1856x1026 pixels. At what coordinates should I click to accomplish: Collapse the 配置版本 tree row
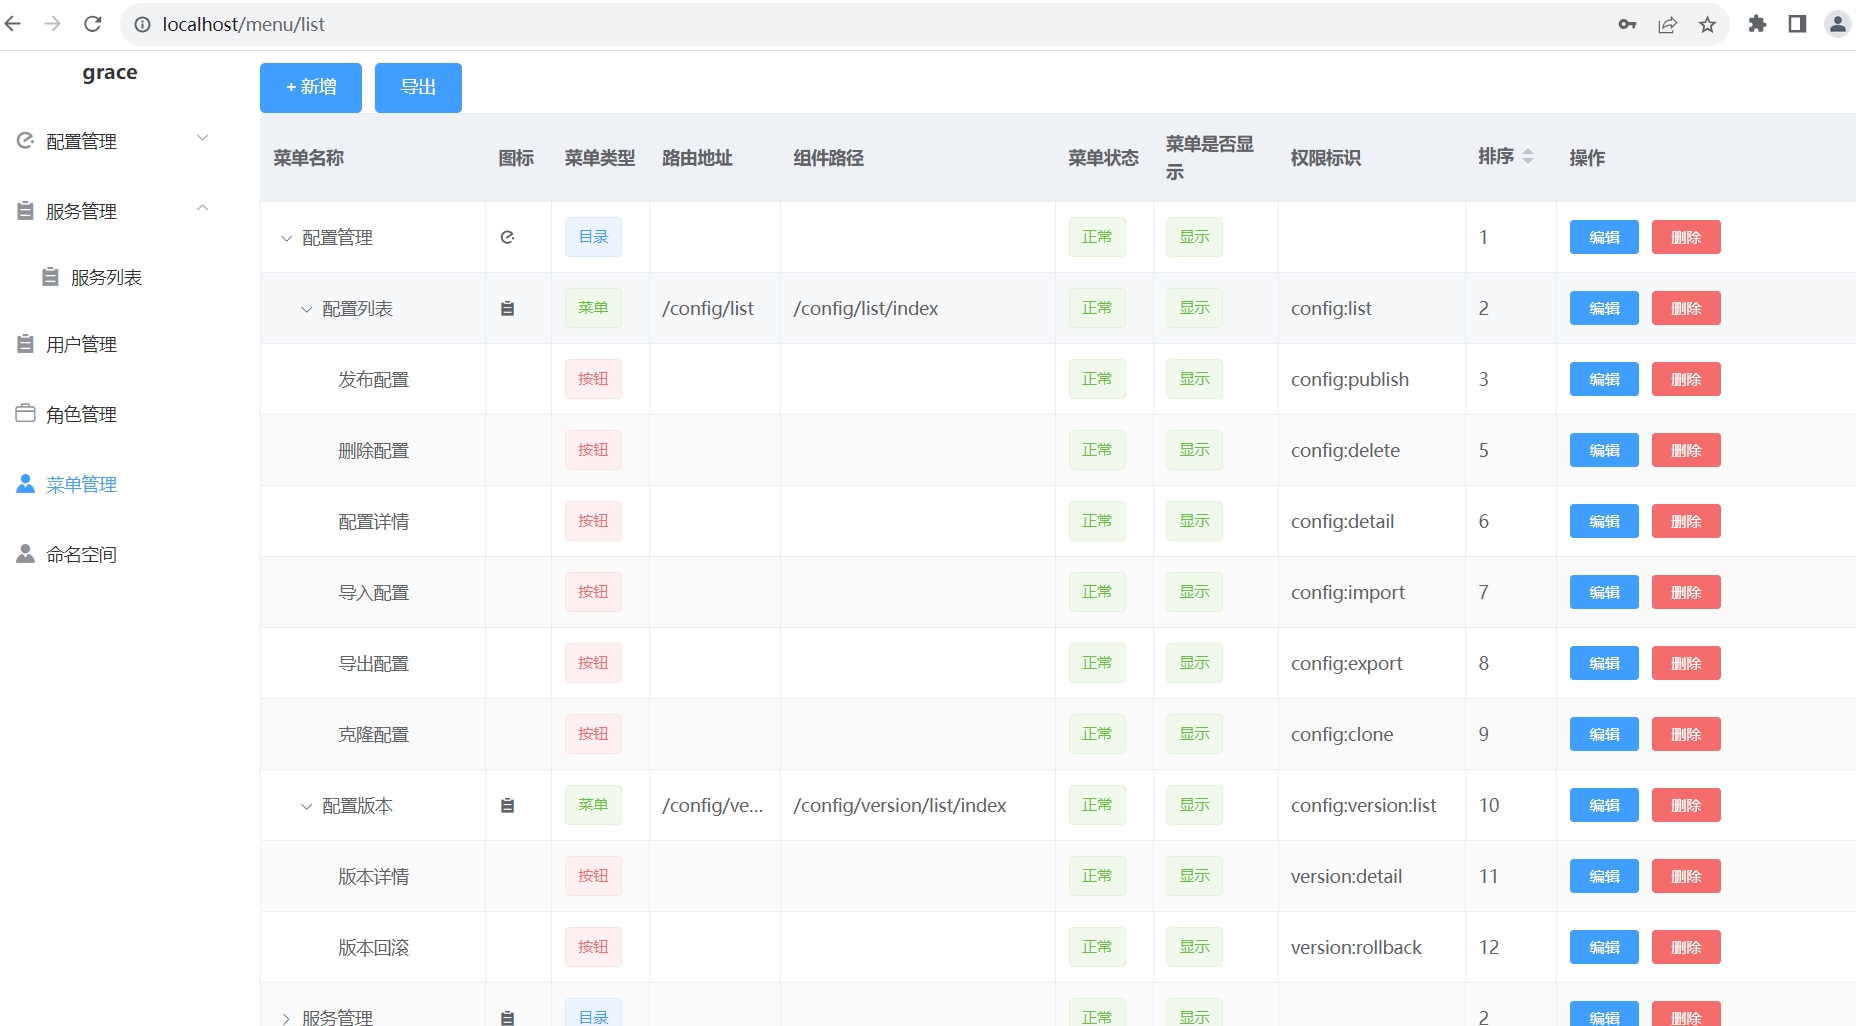306,806
